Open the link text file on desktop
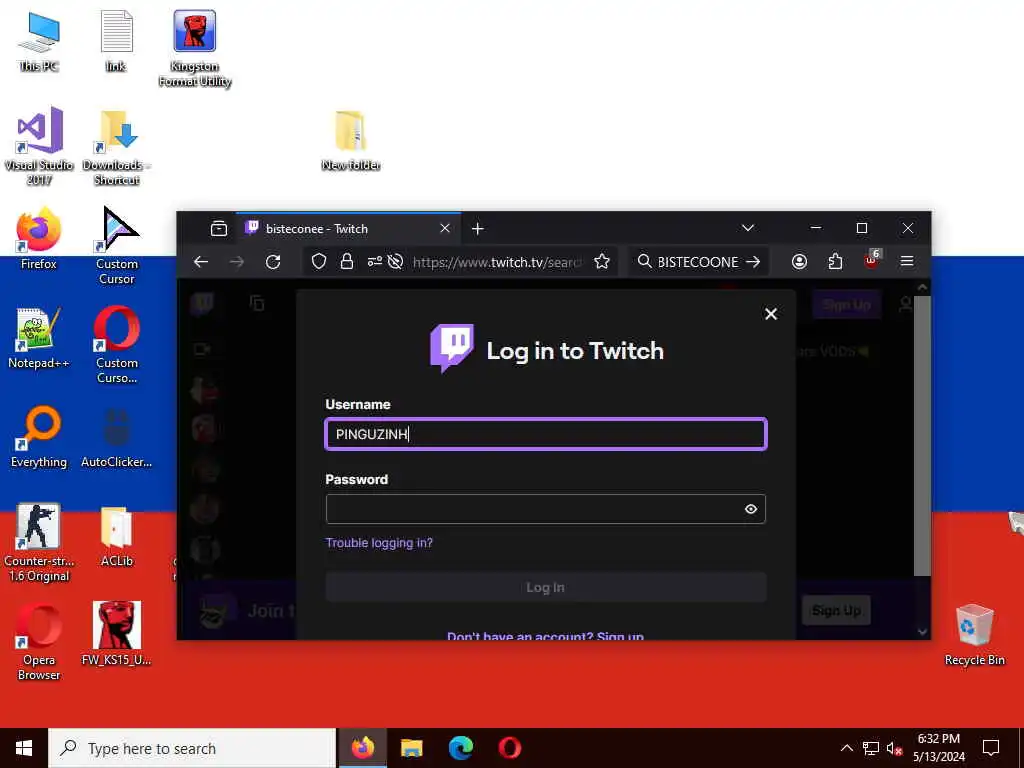The height and width of the screenshot is (768, 1024). (x=116, y=40)
